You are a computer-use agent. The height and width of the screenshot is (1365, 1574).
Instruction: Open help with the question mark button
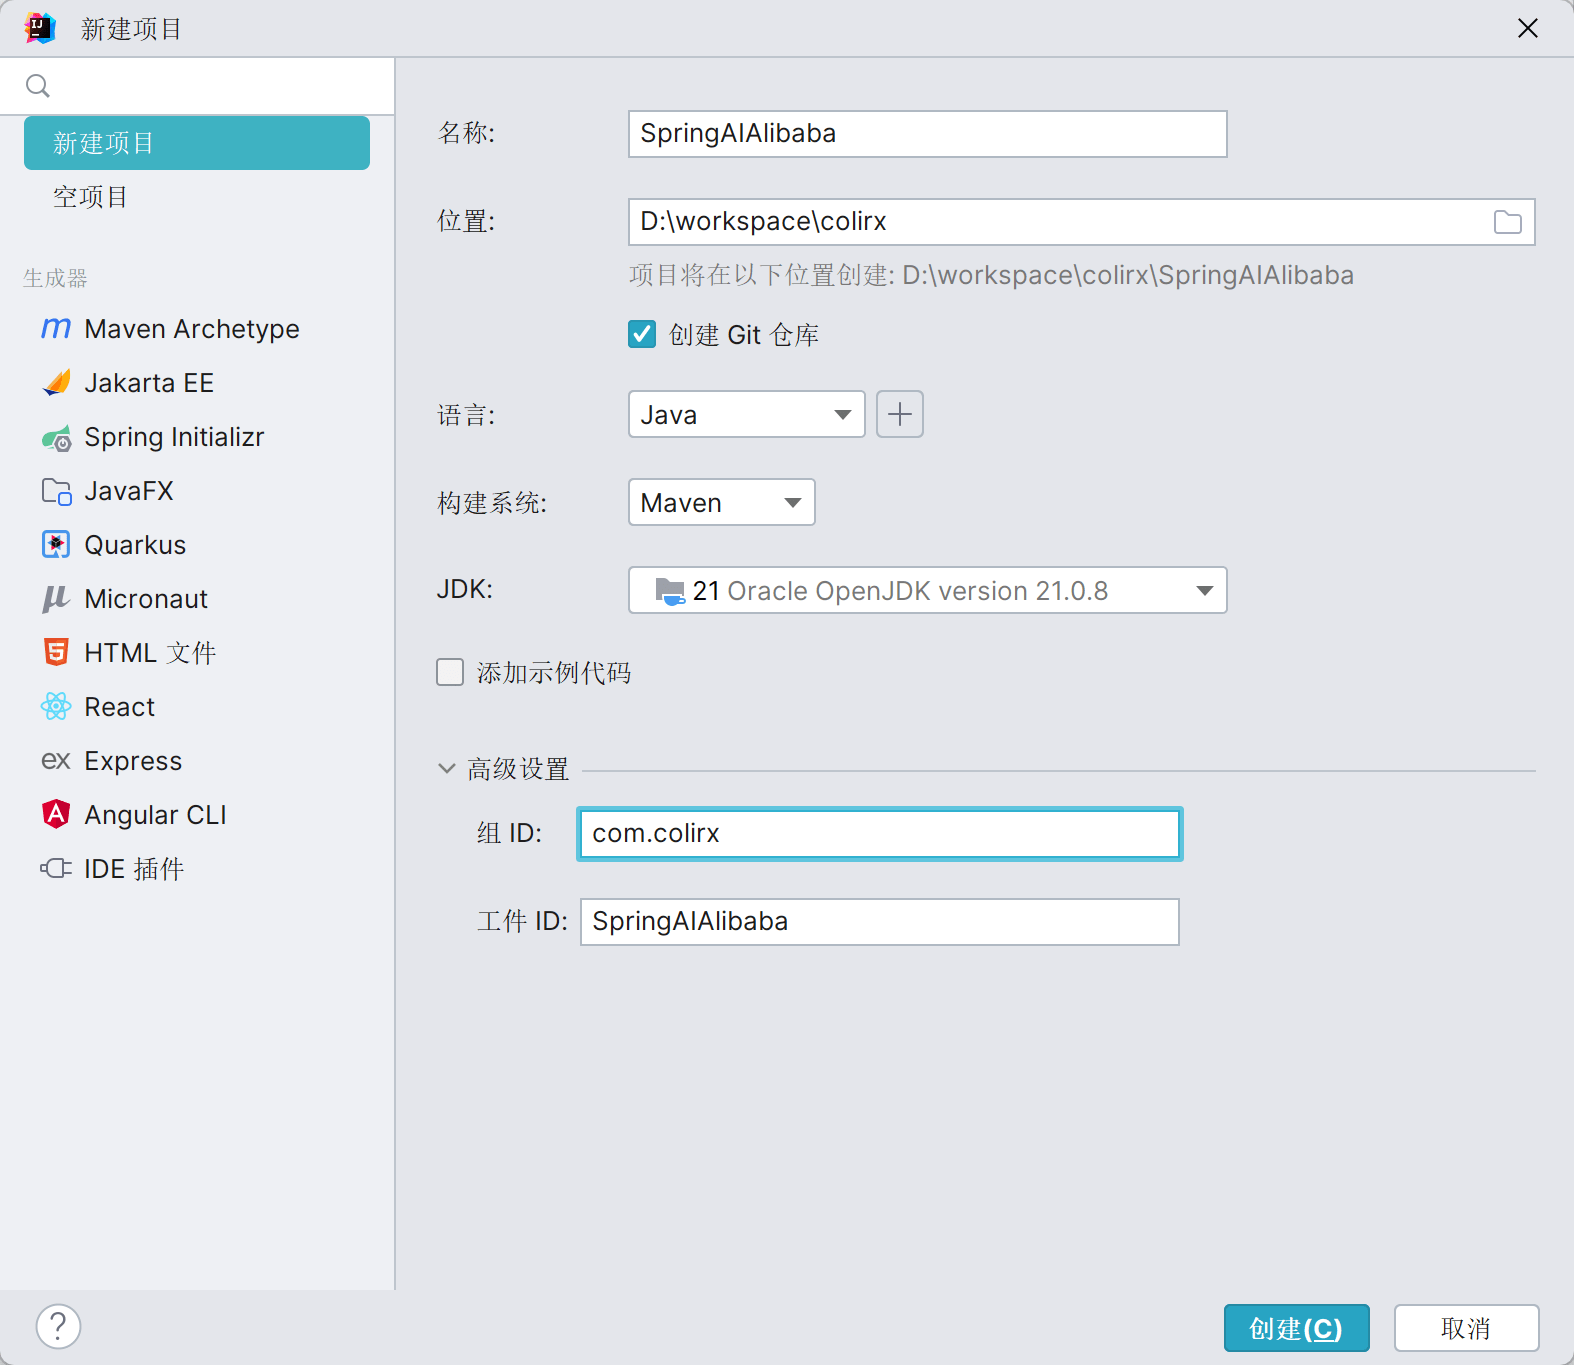point(58,1327)
